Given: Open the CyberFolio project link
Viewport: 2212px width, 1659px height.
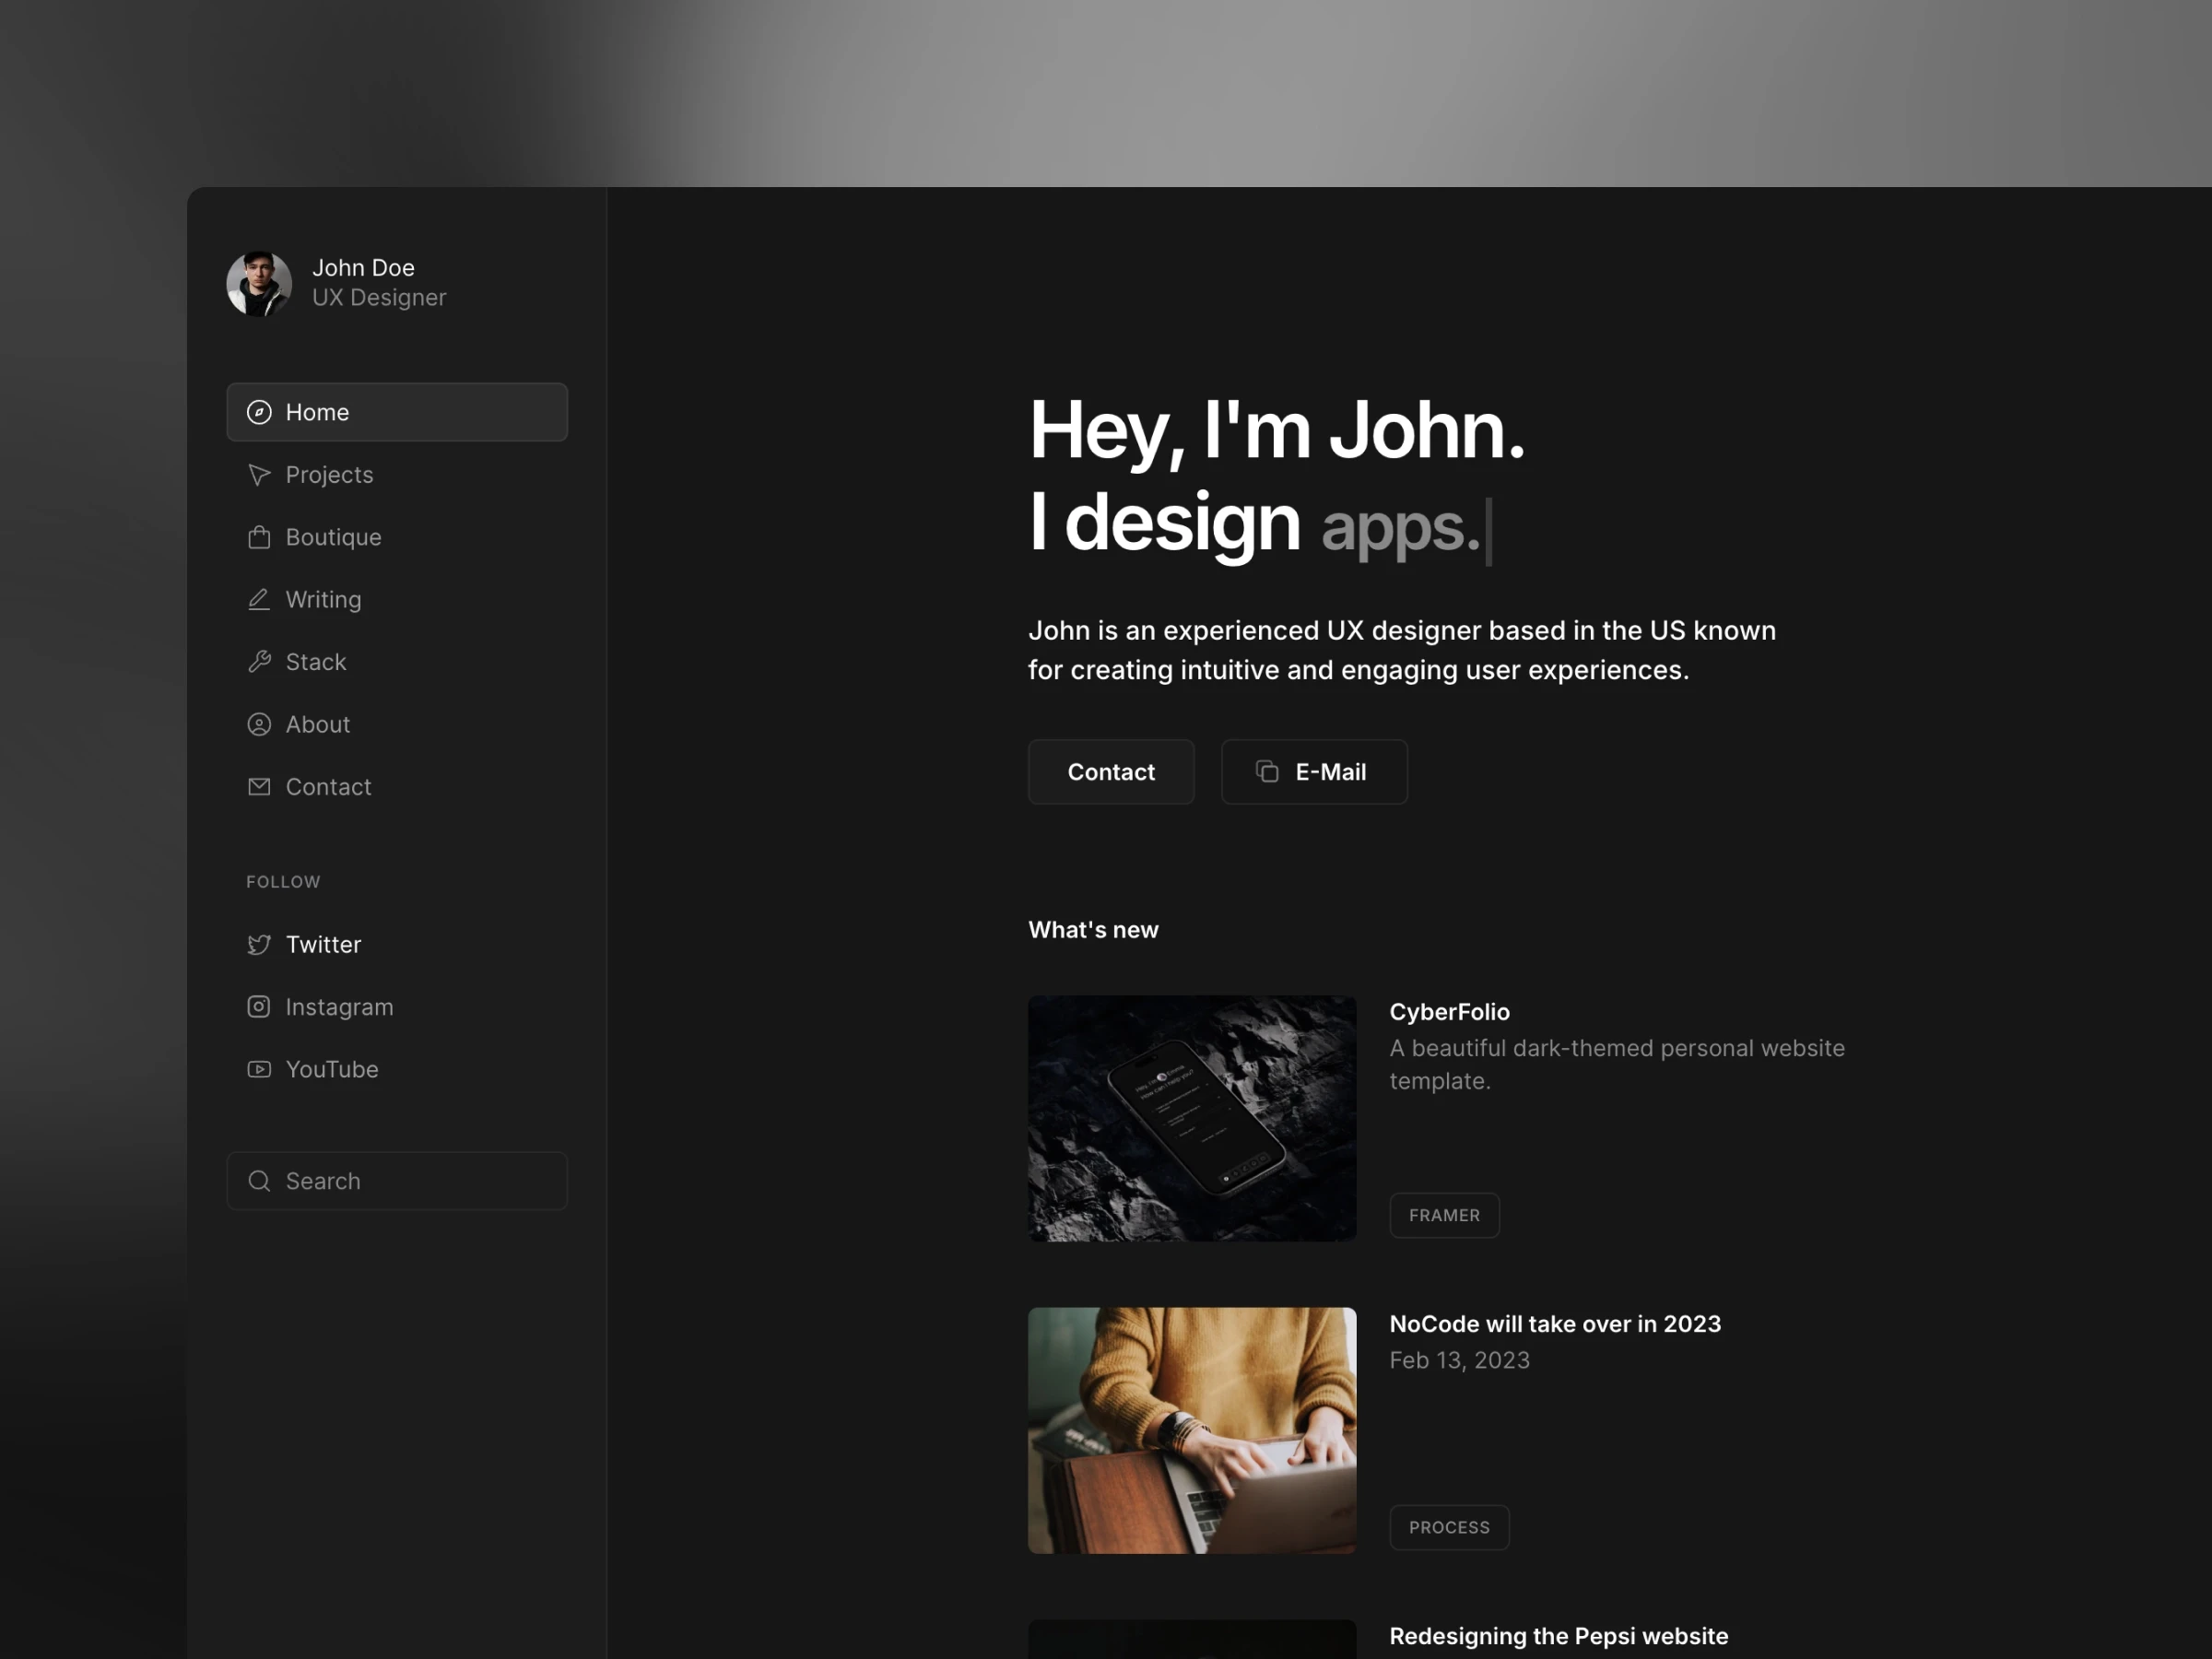Looking at the screenshot, I should coord(1449,1011).
